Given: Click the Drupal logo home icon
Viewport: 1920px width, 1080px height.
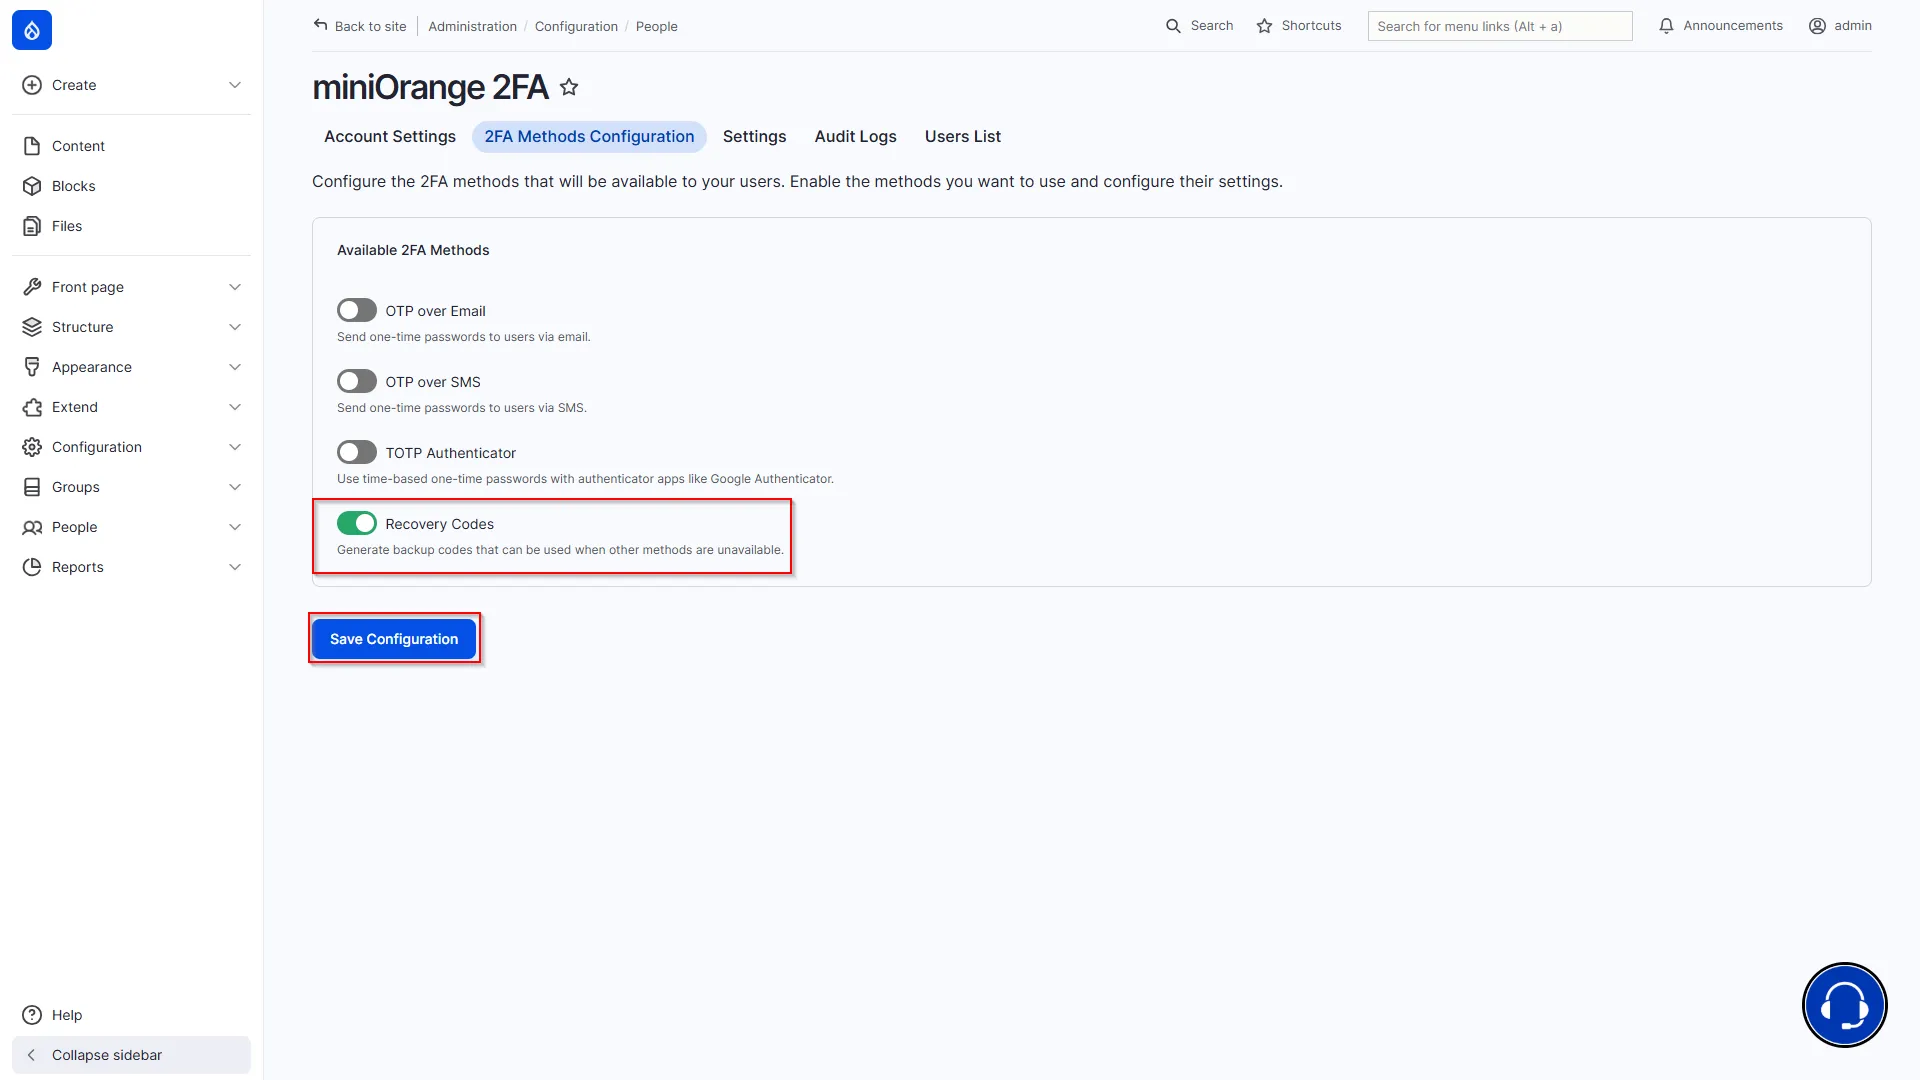Looking at the screenshot, I should click(32, 30).
